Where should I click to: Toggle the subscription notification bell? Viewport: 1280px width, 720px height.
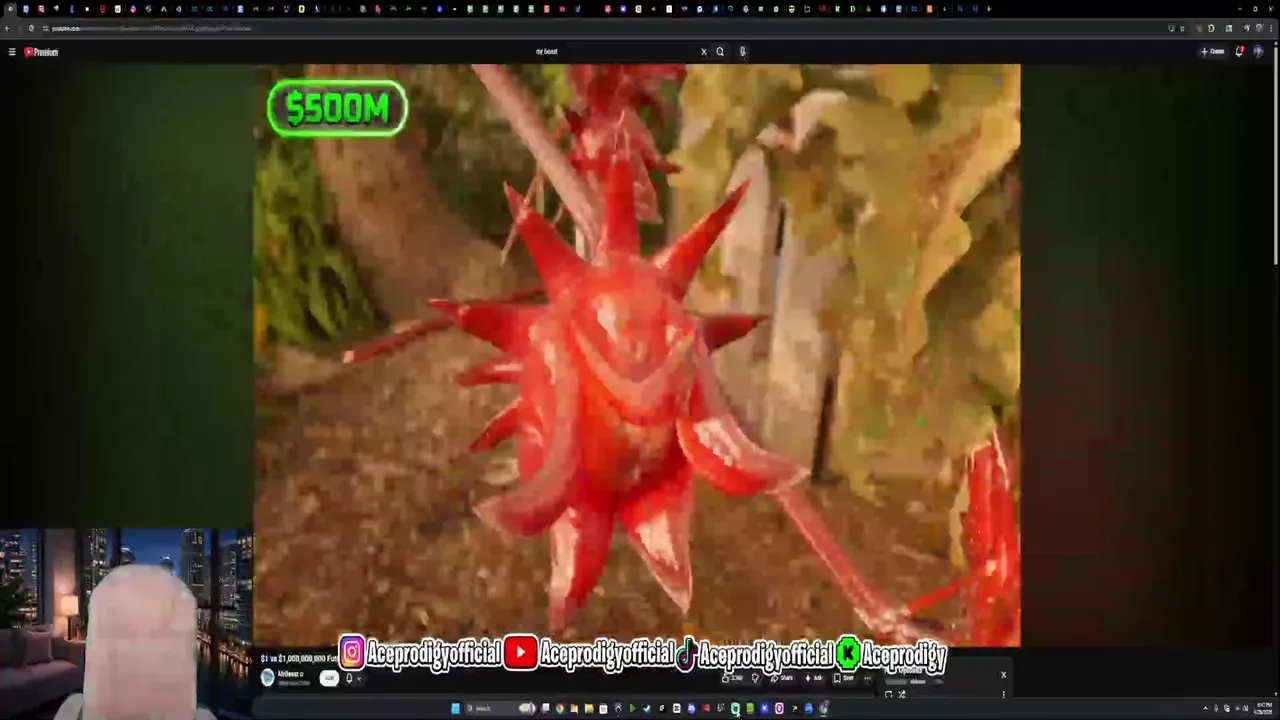pos(349,678)
